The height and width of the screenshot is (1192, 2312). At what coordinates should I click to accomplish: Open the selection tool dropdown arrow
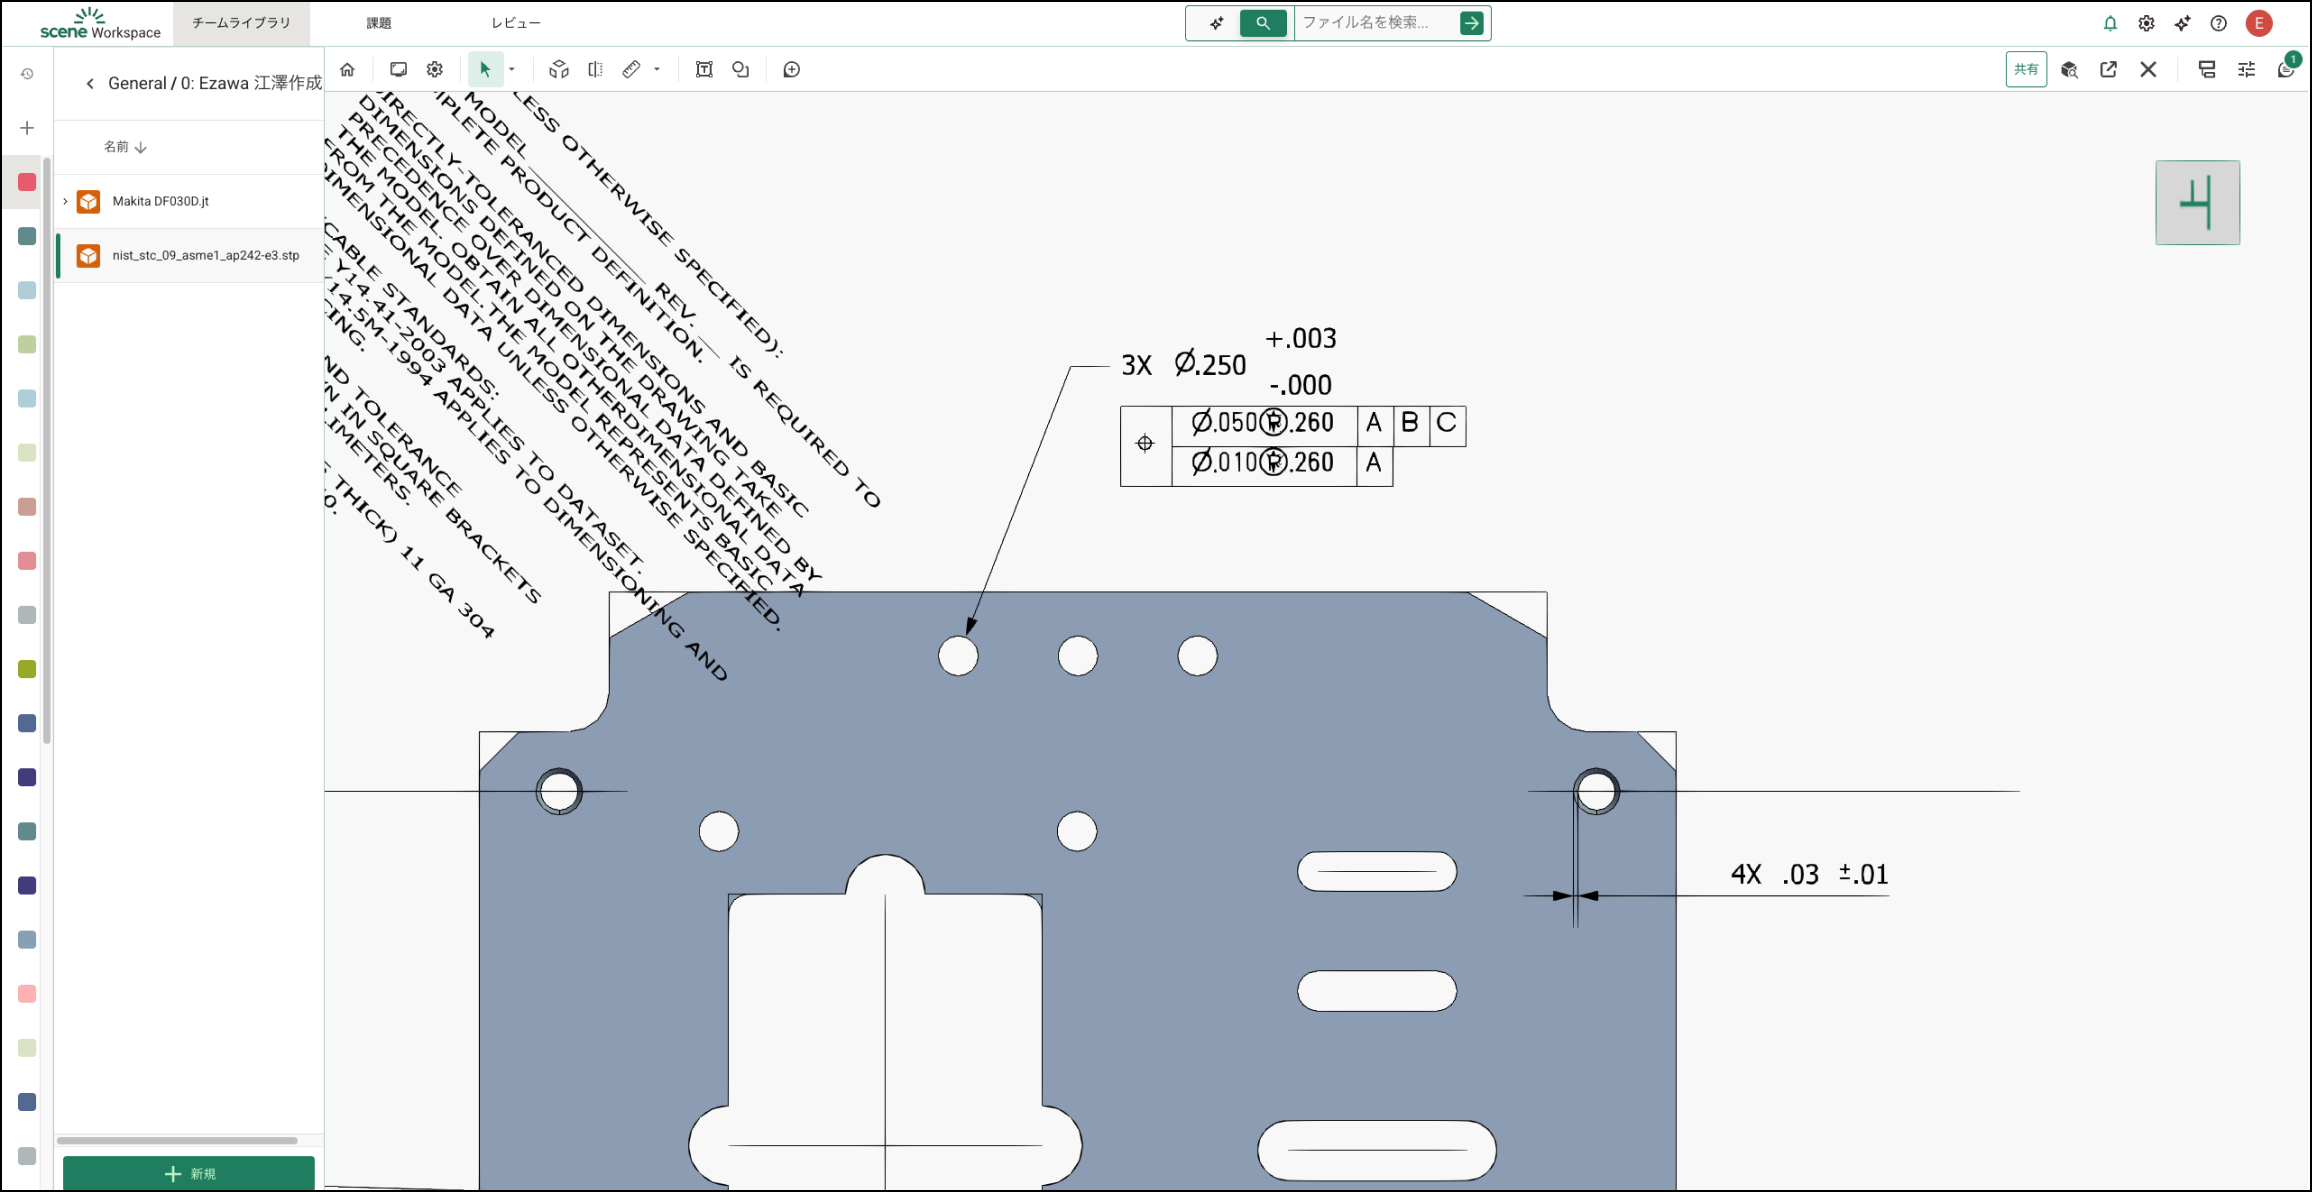pyautogui.click(x=512, y=70)
